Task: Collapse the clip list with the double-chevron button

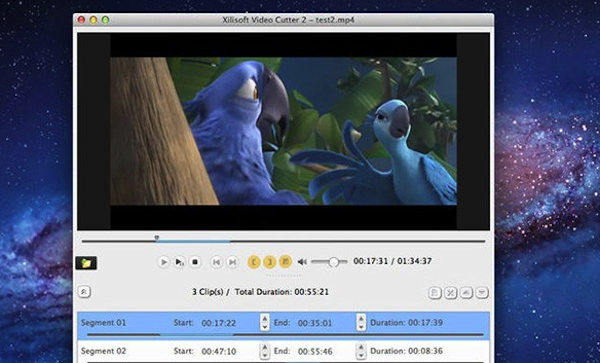Action: coord(84,292)
